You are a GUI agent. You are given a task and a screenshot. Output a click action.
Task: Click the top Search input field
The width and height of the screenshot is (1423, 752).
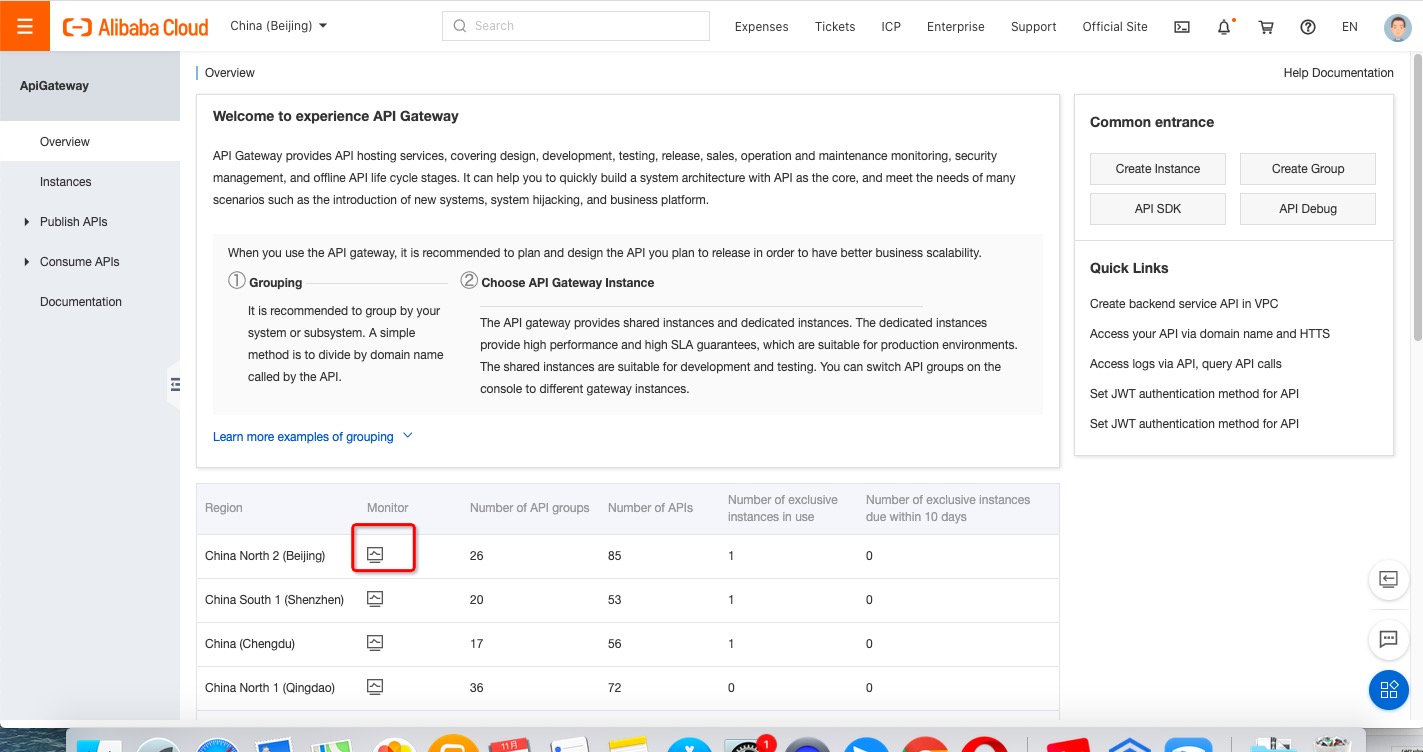point(575,26)
